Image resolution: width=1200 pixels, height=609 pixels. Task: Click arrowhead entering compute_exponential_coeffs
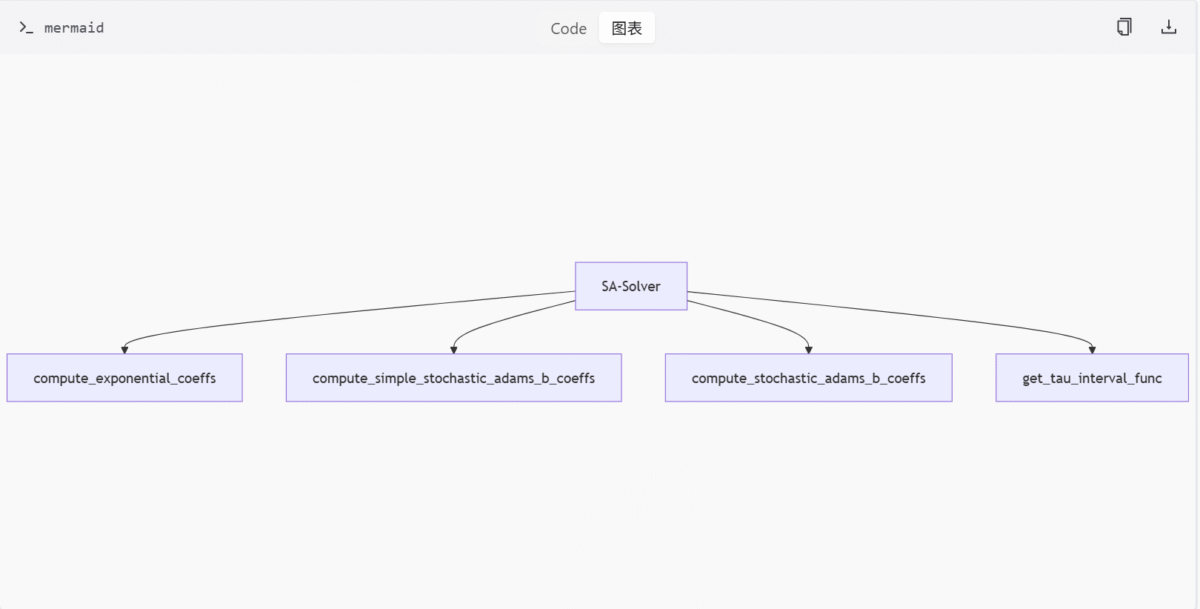124,350
